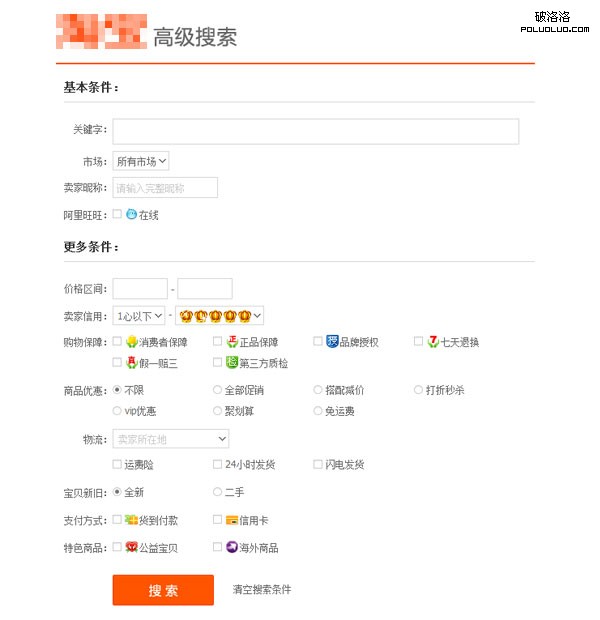Click the 消费者保障 yellow shield icon
Screen dimensions: 600x620
pos(131,342)
